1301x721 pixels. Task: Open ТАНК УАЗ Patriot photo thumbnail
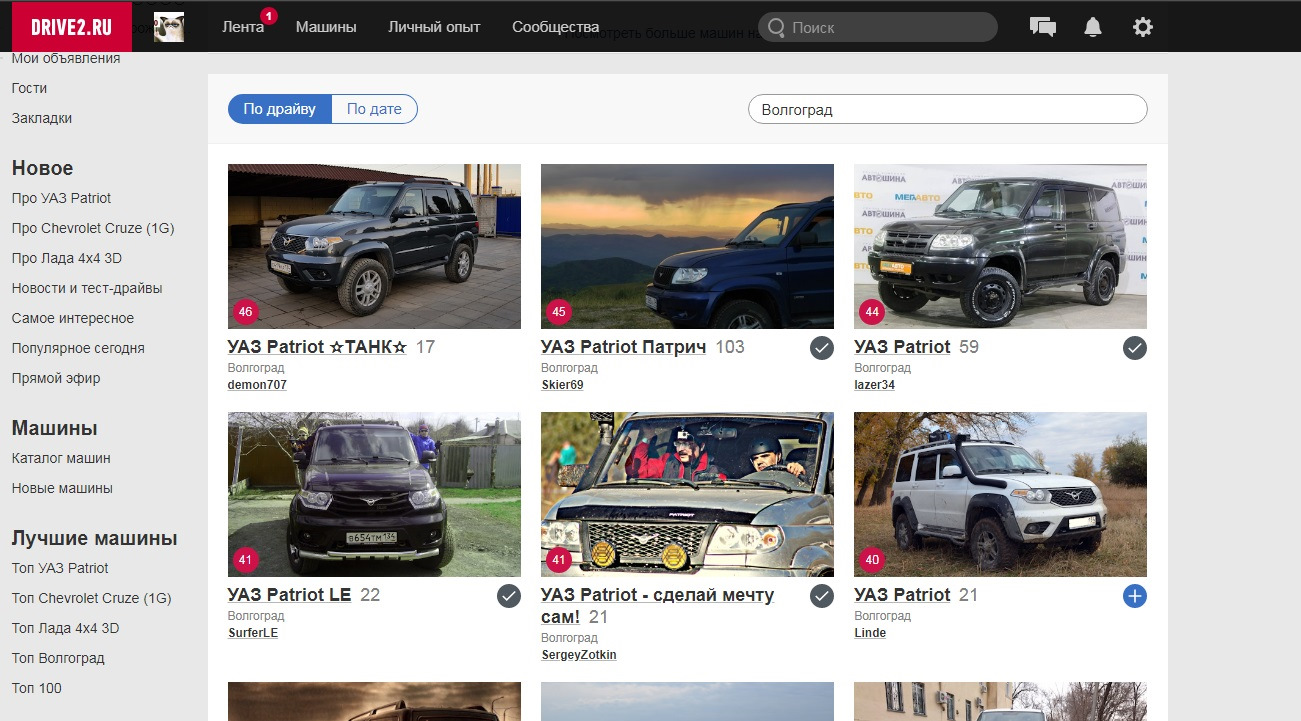pyautogui.click(x=374, y=246)
